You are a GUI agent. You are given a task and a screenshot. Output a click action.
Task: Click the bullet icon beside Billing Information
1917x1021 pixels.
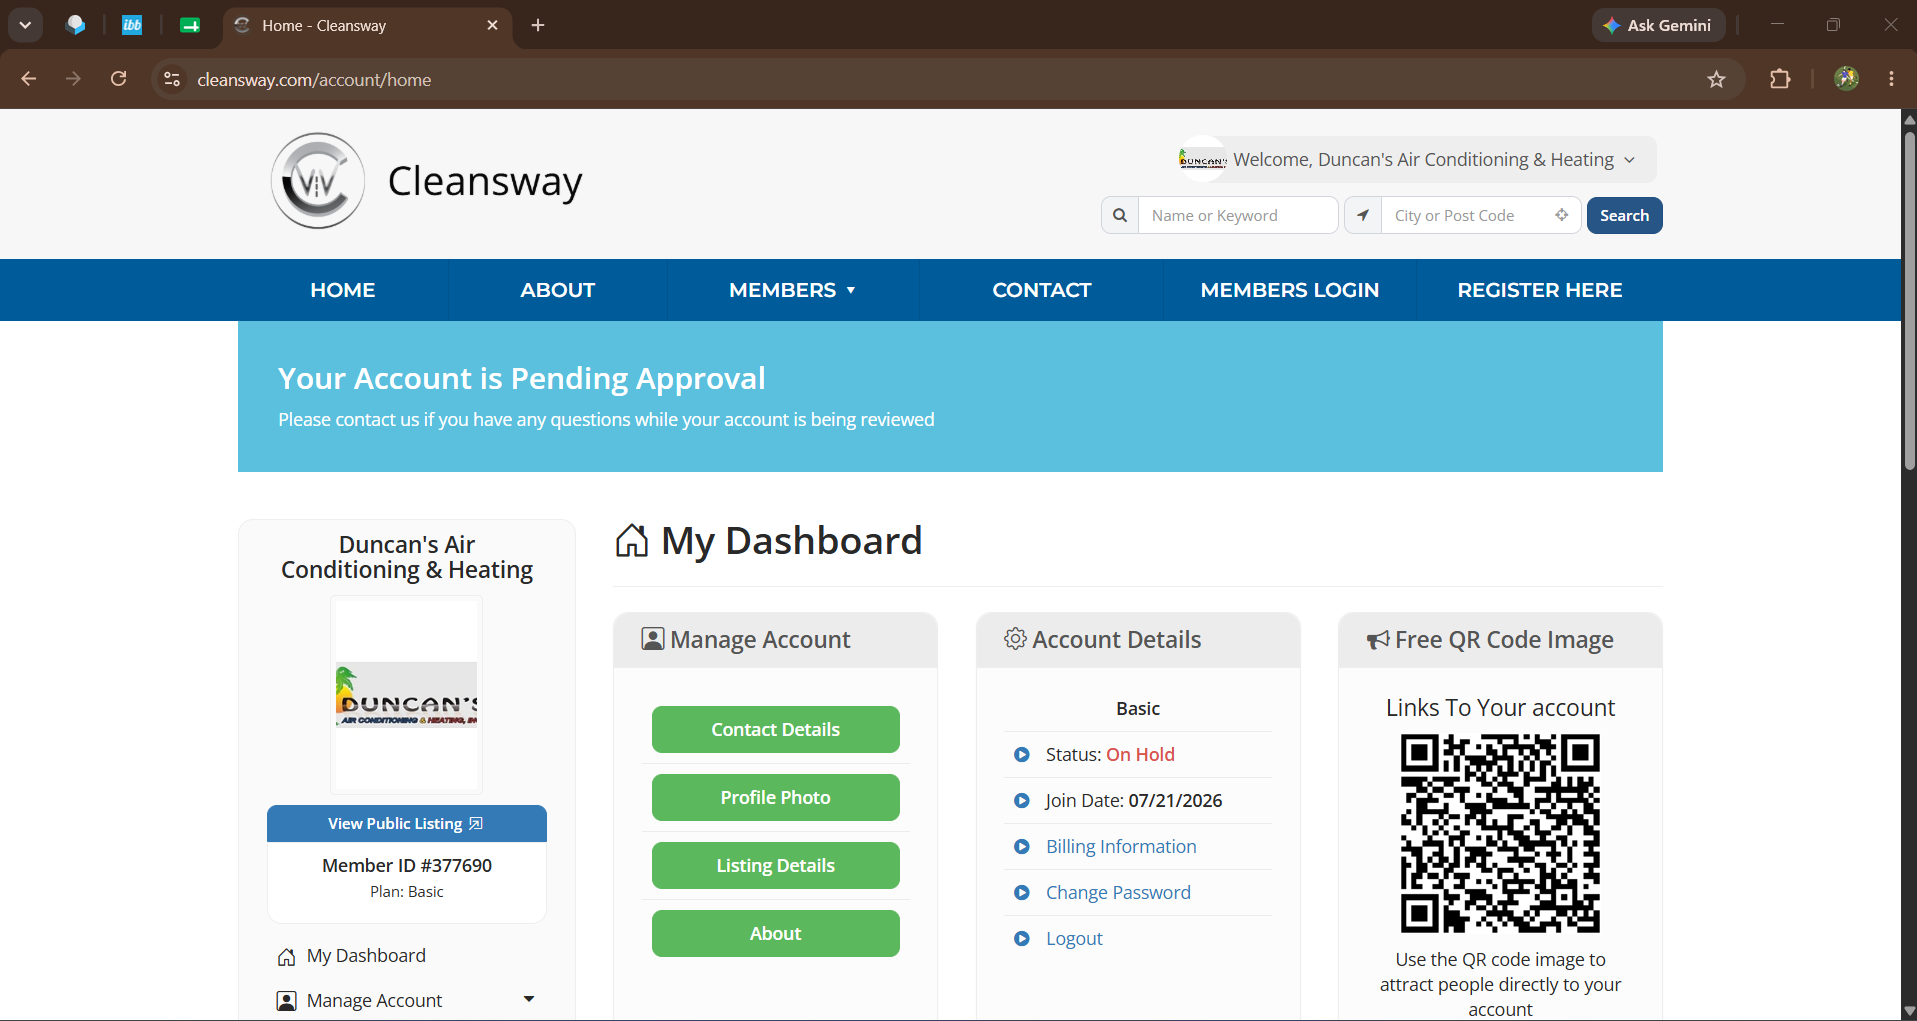click(1022, 847)
